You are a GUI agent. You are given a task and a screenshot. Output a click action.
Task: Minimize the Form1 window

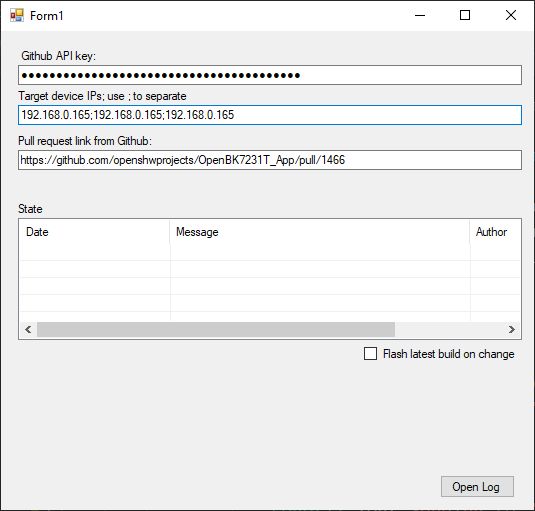pyautogui.click(x=420, y=15)
